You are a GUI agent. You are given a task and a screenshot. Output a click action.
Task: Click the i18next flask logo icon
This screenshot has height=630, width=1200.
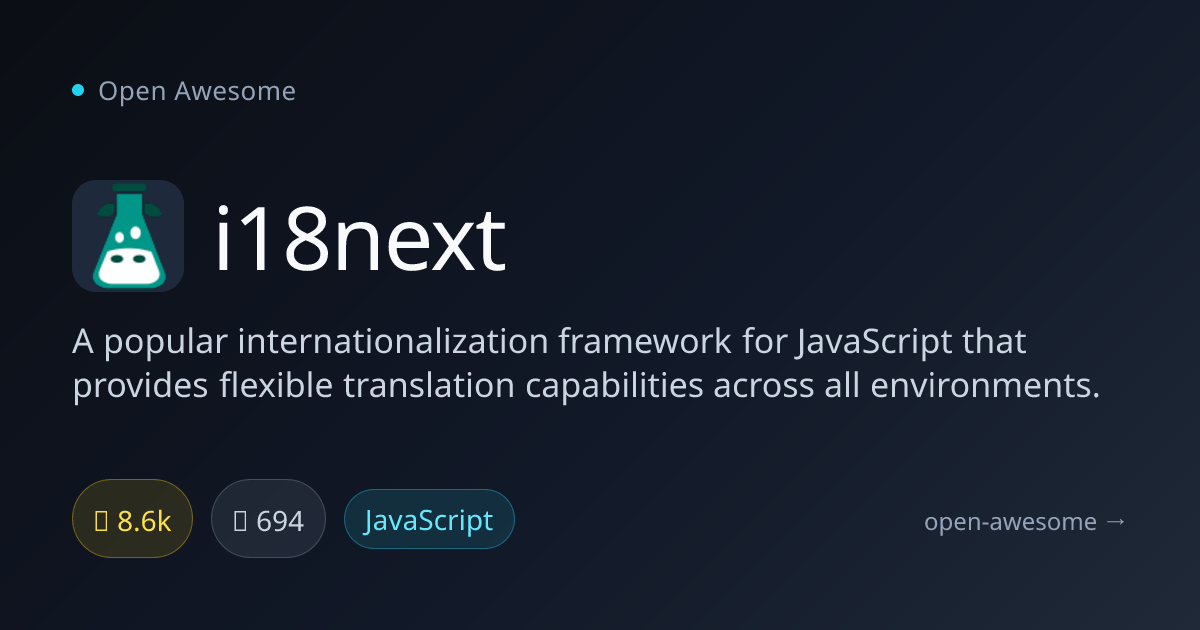(x=128, y=236)
